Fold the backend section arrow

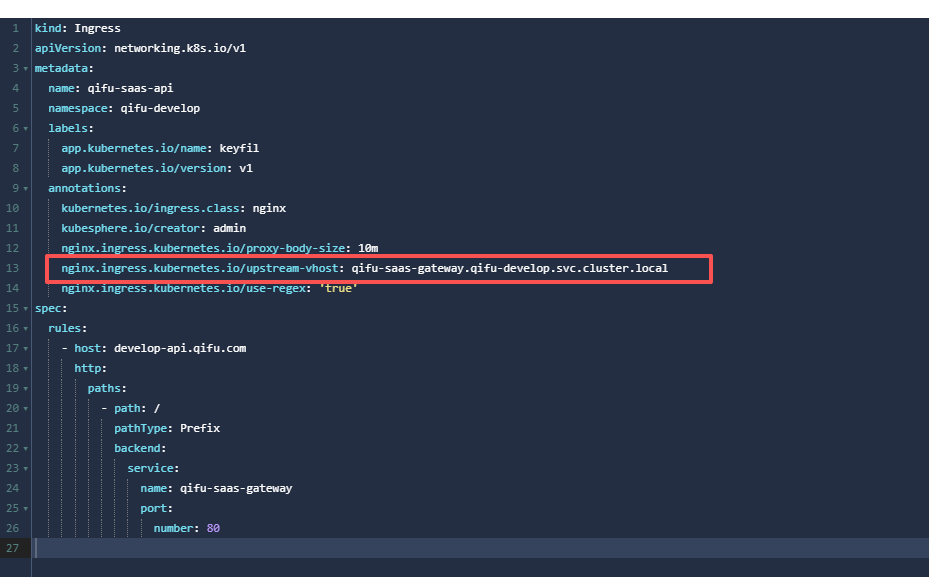pyautogui.click(x=25, y=448)
